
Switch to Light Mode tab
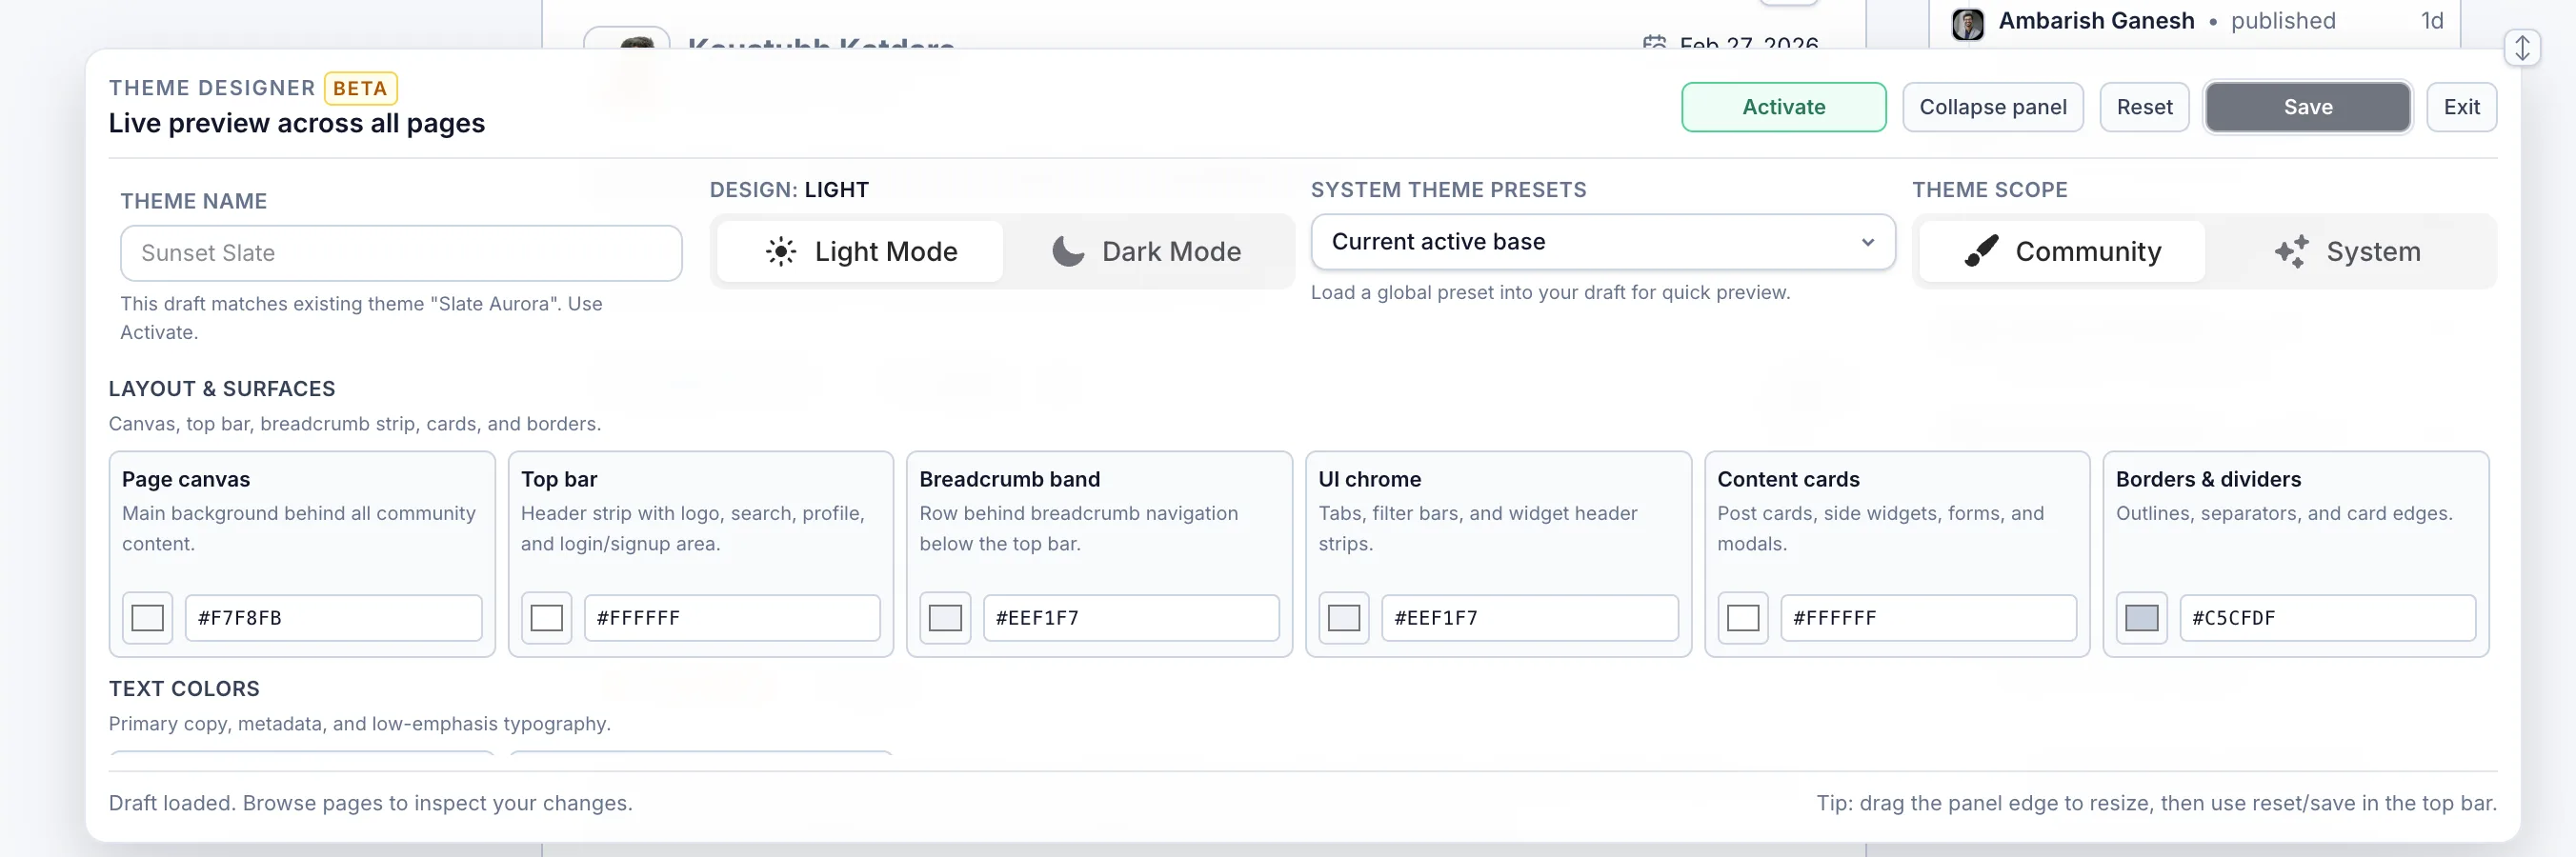[x=858, y=252]
